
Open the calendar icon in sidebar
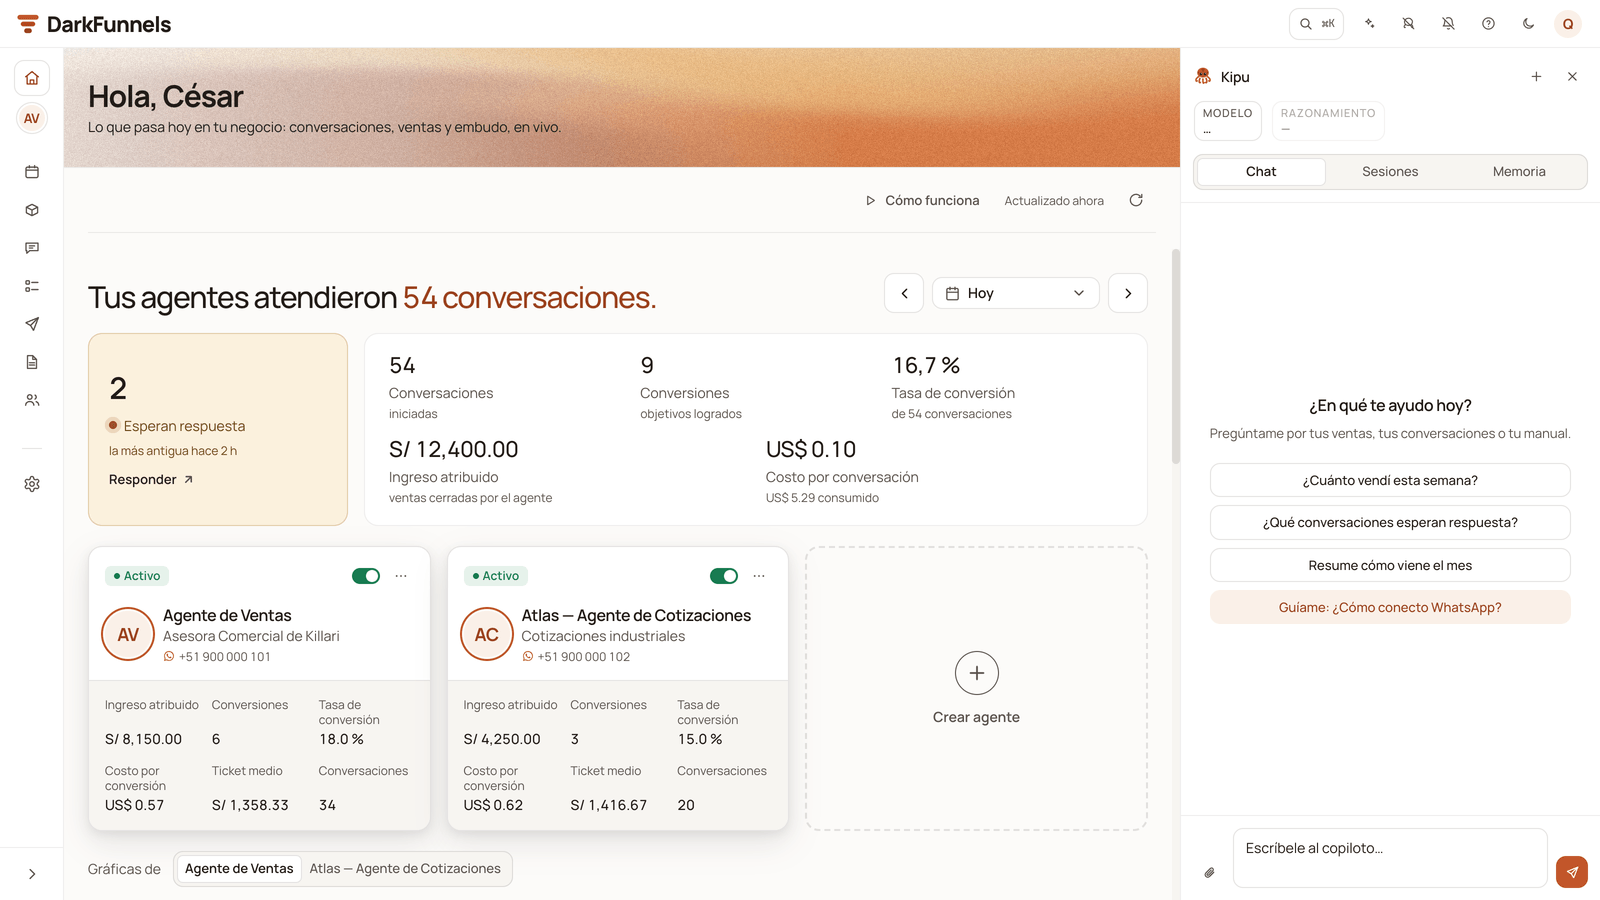click(32, 172)
